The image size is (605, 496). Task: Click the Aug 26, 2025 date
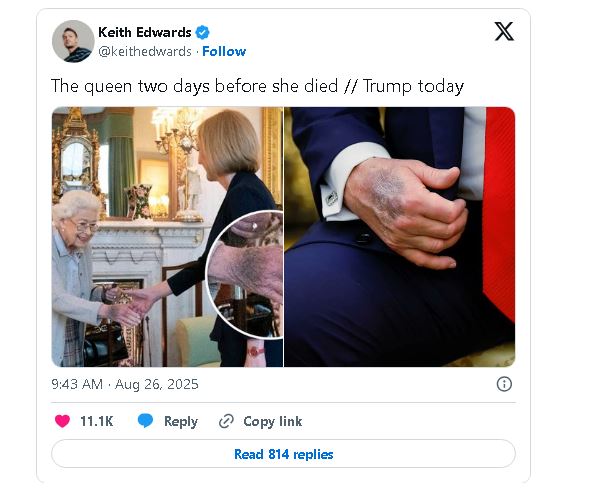[x=156, y=384]
